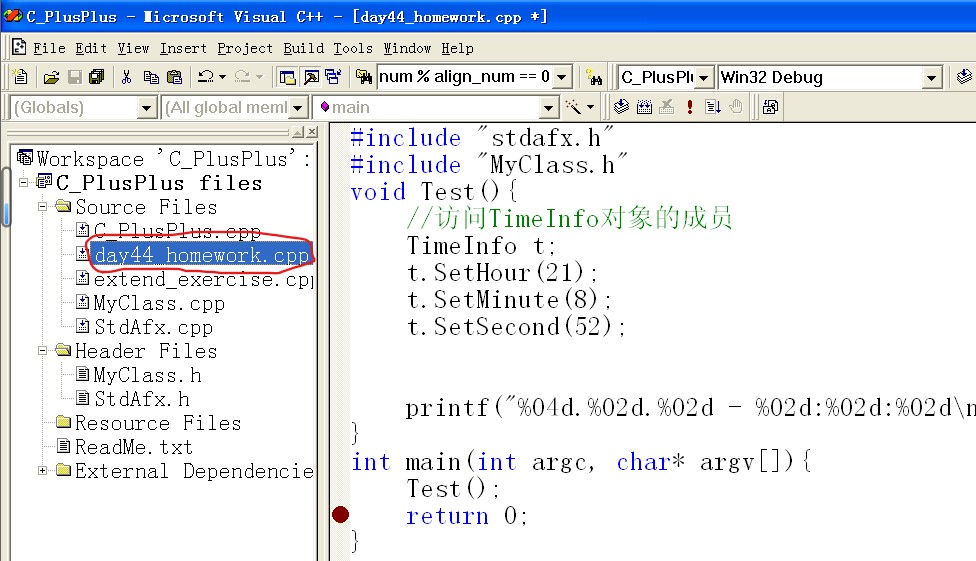Screen dimensions: 976x561
Task: Click build icon after Win32 Debug
Action: pyautogui.click(x=964, y=77)
